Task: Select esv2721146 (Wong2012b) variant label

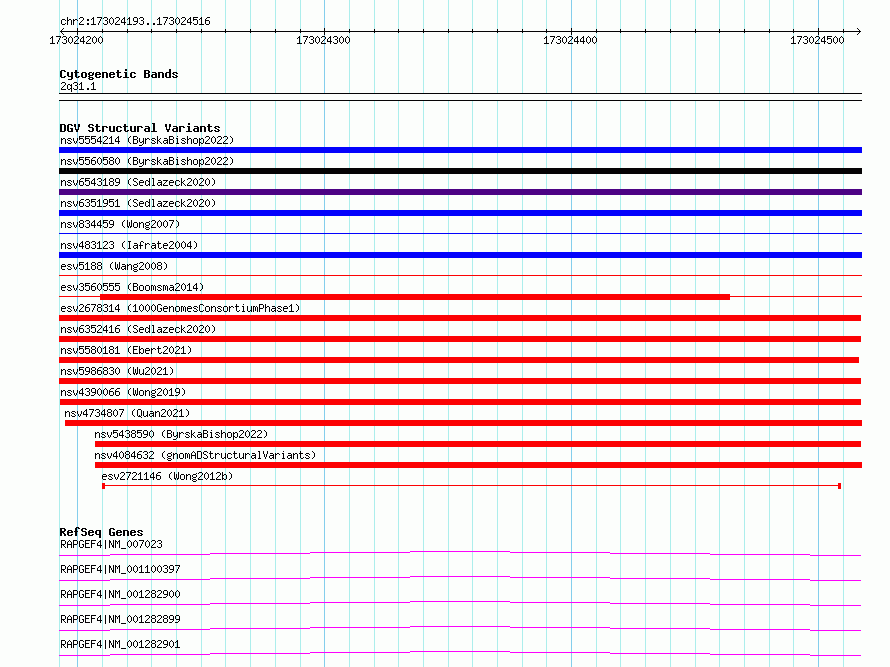Action: pos(167,476)
